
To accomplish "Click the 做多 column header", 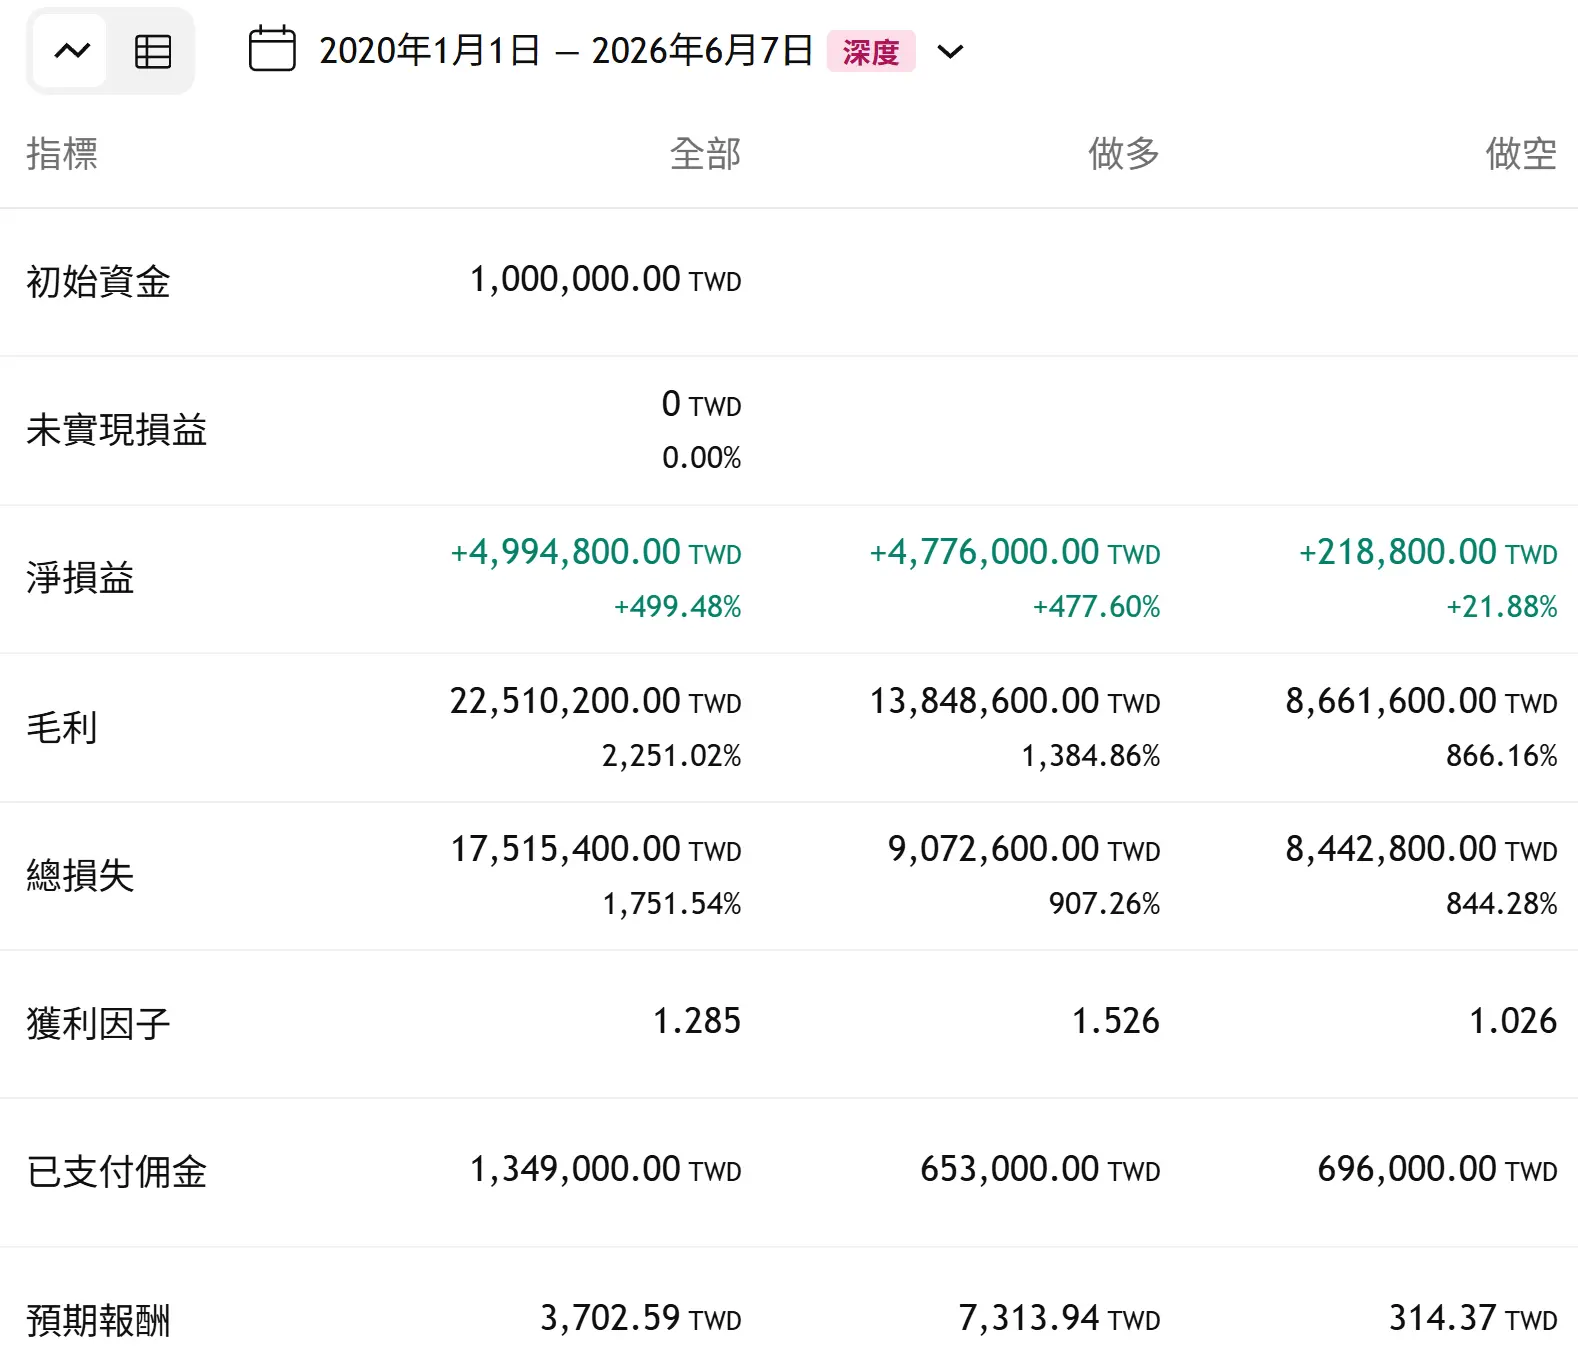I will click(1124, 154).
